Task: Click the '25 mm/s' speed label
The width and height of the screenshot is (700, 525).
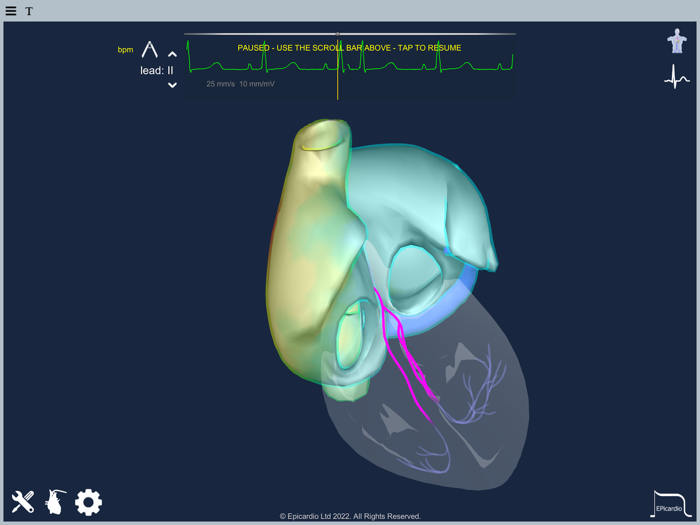Action: [221, 84]
